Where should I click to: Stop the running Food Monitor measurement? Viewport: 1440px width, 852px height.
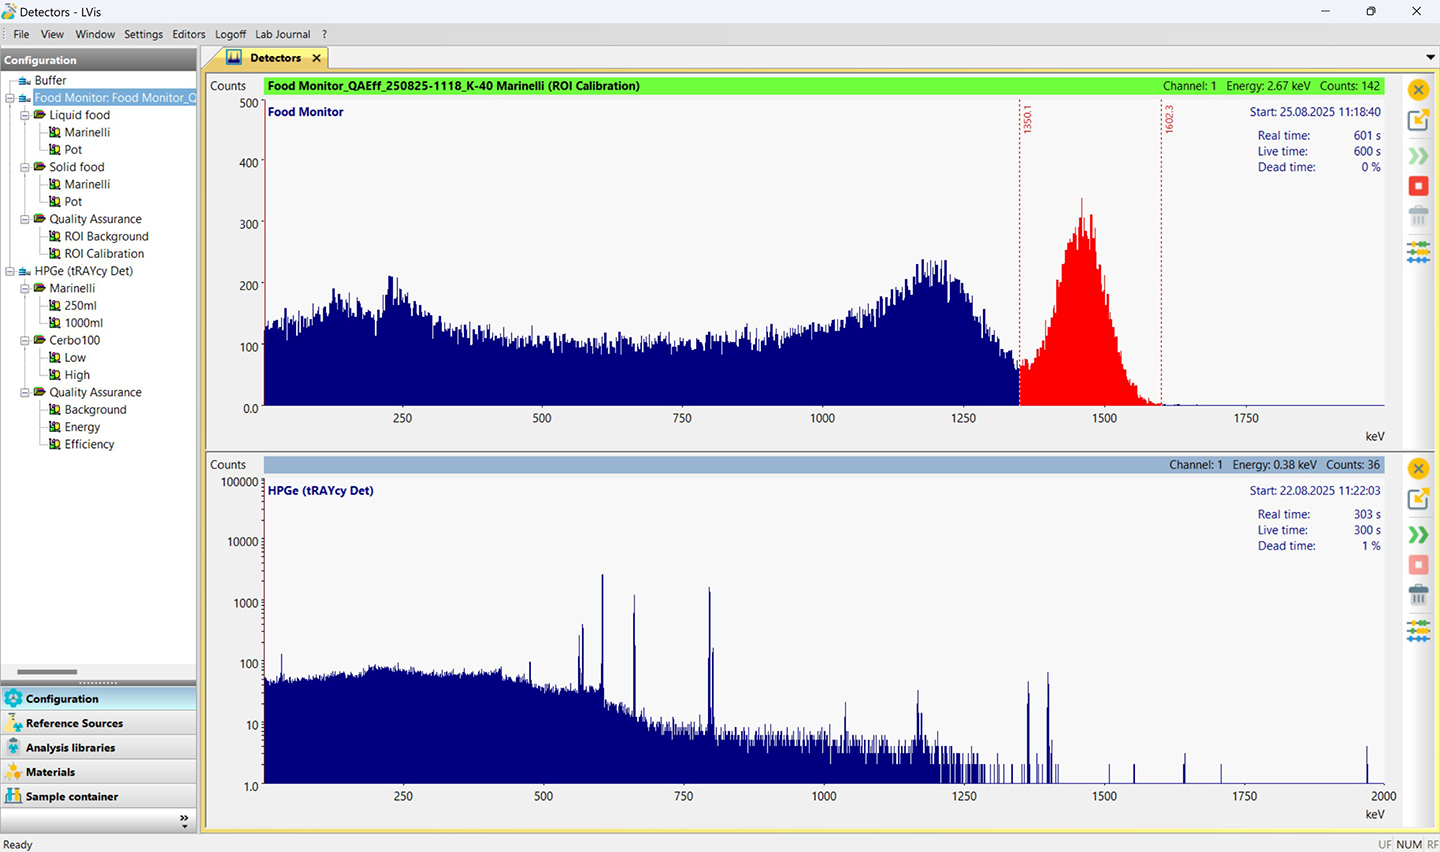click(1418, 186)
